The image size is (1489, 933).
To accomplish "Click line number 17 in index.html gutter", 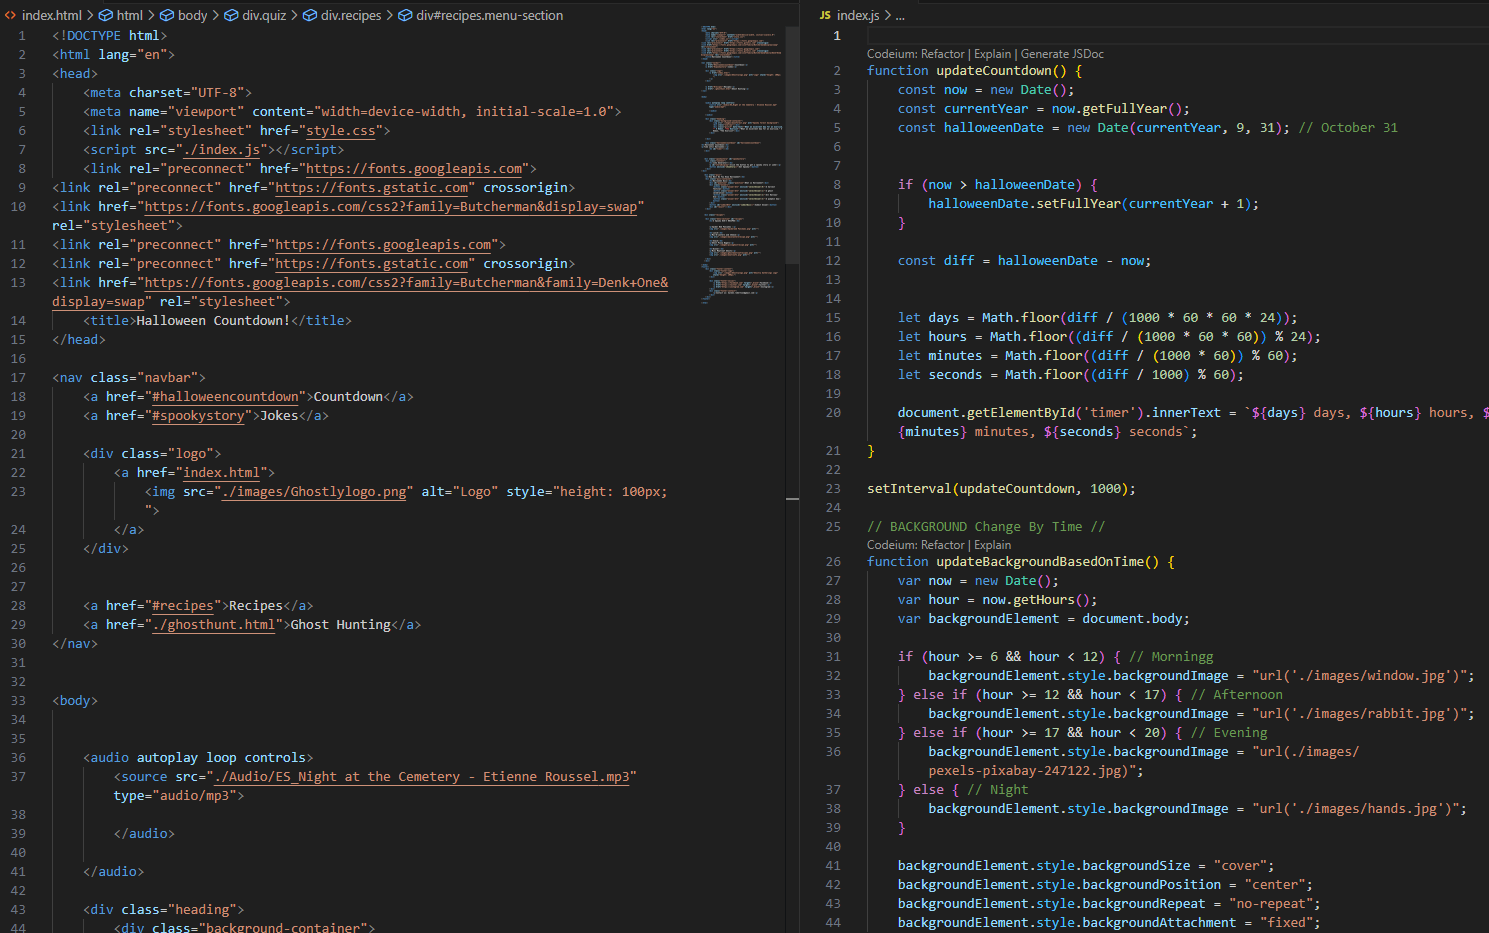I will point(18,378).
